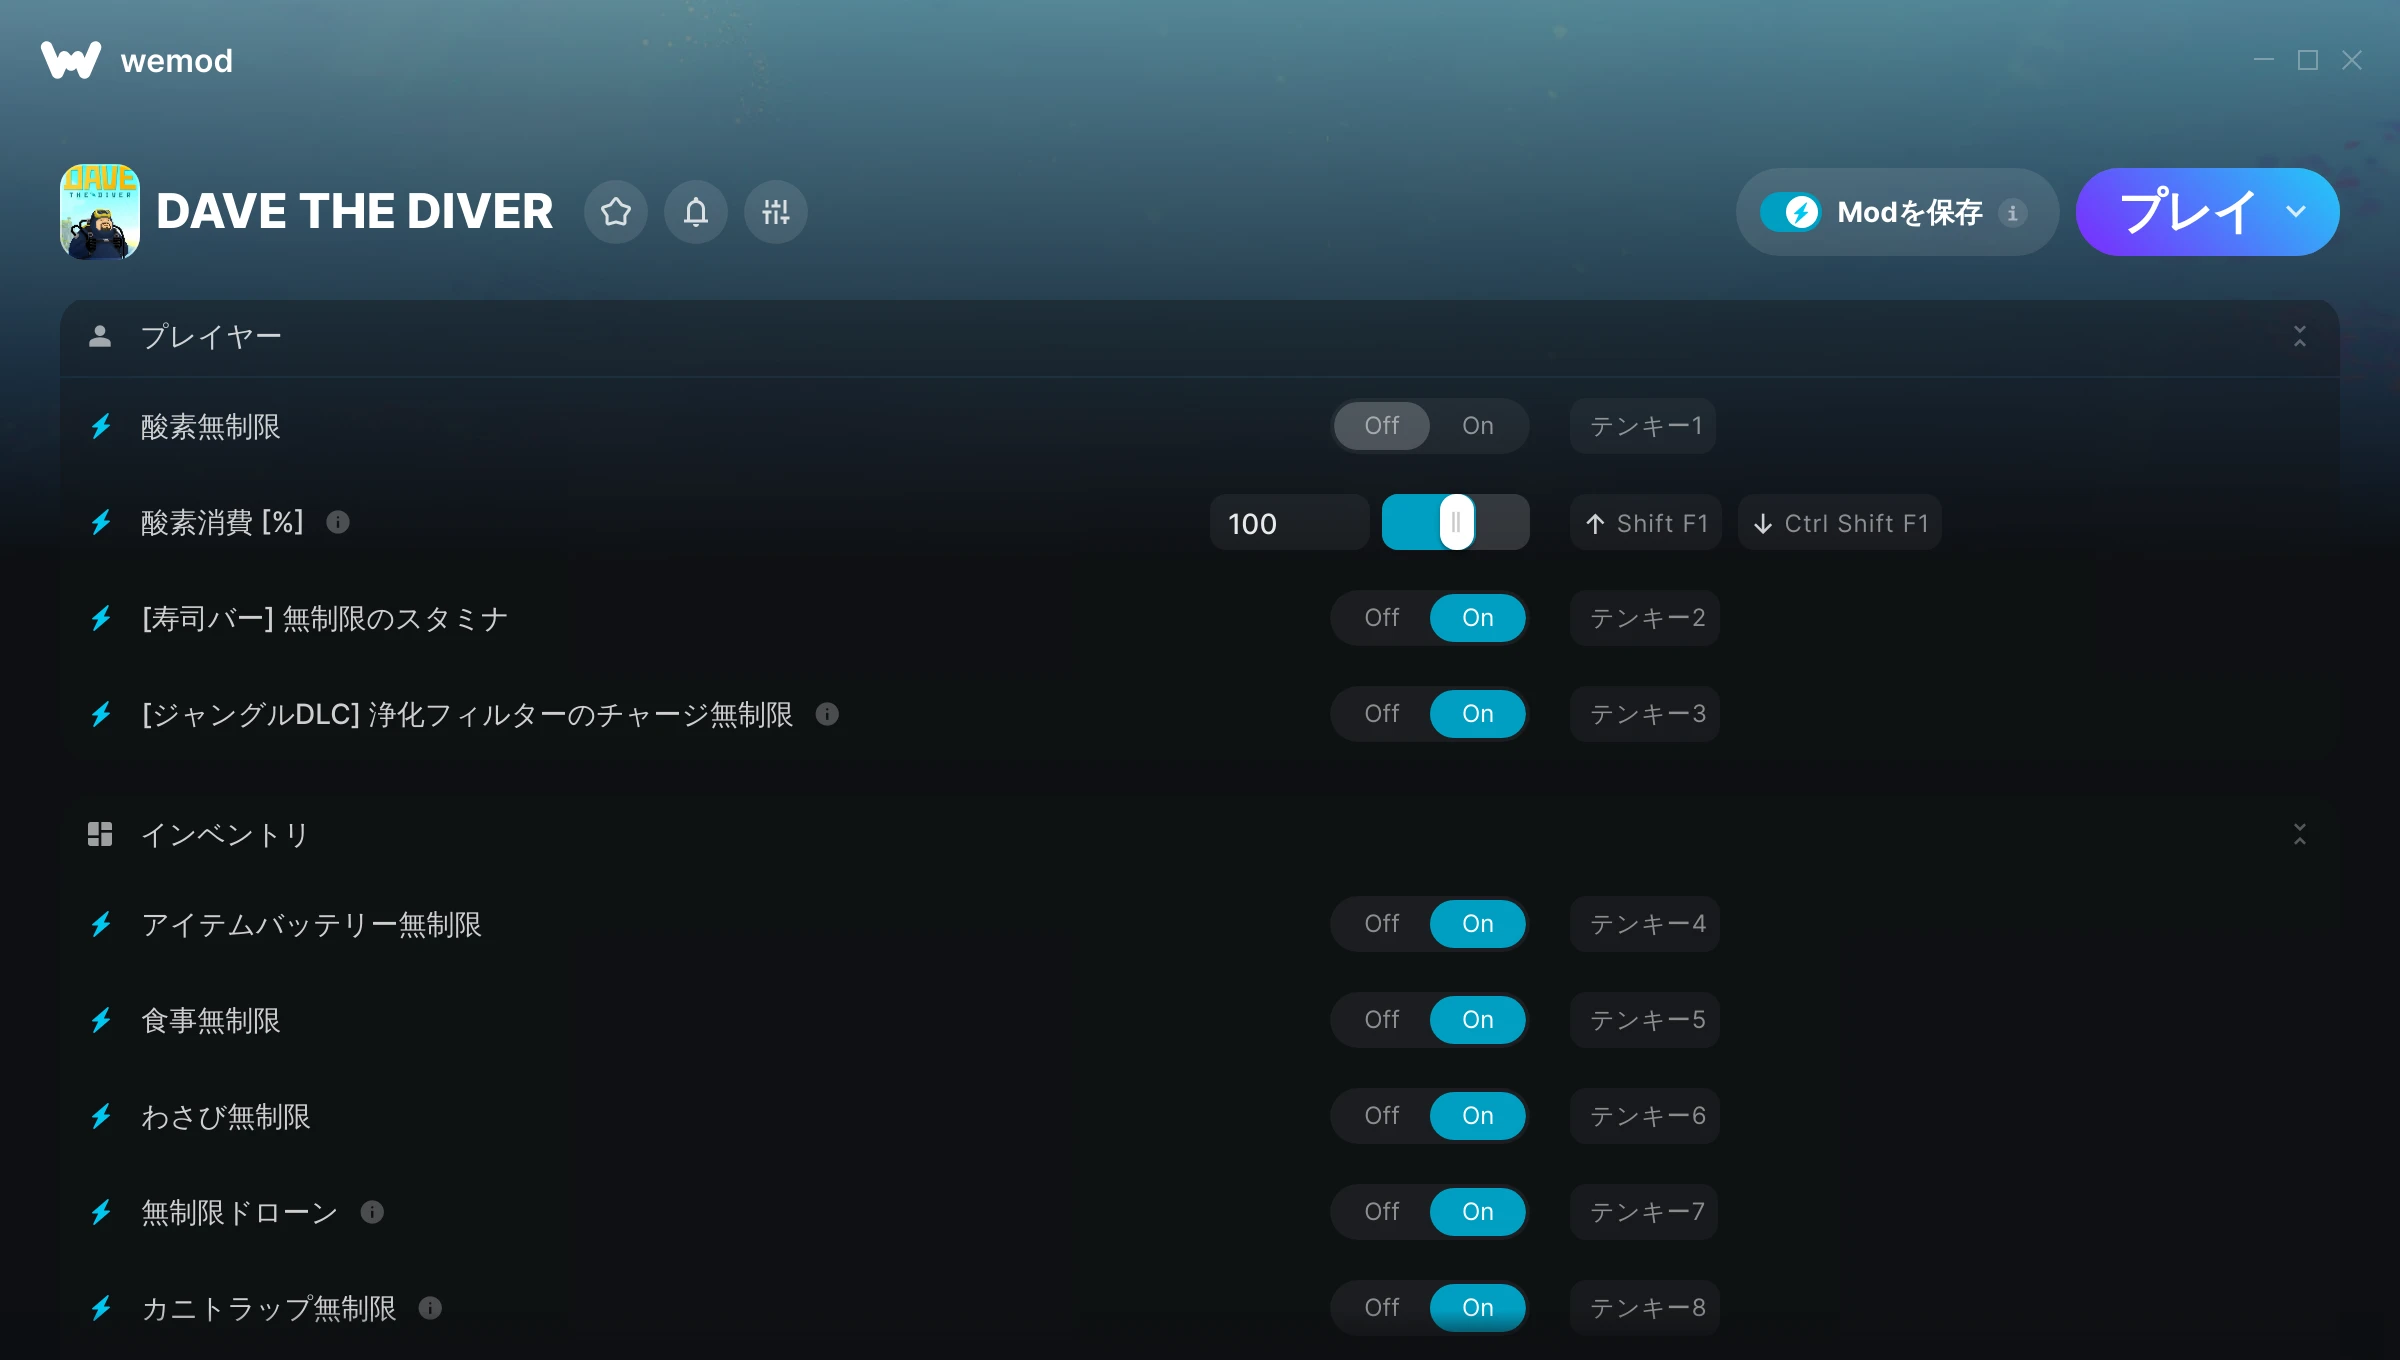The image size is (2400, 1360).
Task: Open notifications via the bell icon
Action: [x=696, y=212]
